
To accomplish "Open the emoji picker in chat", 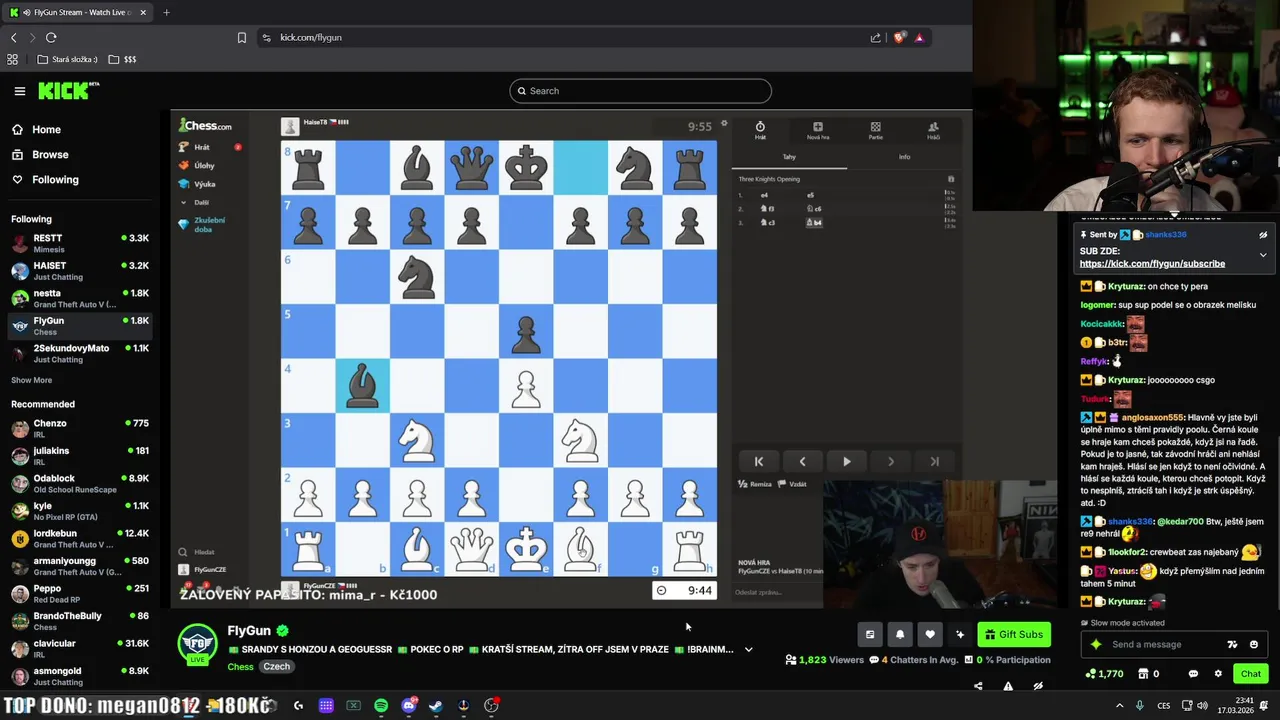I will click(x=1254, y=644).
